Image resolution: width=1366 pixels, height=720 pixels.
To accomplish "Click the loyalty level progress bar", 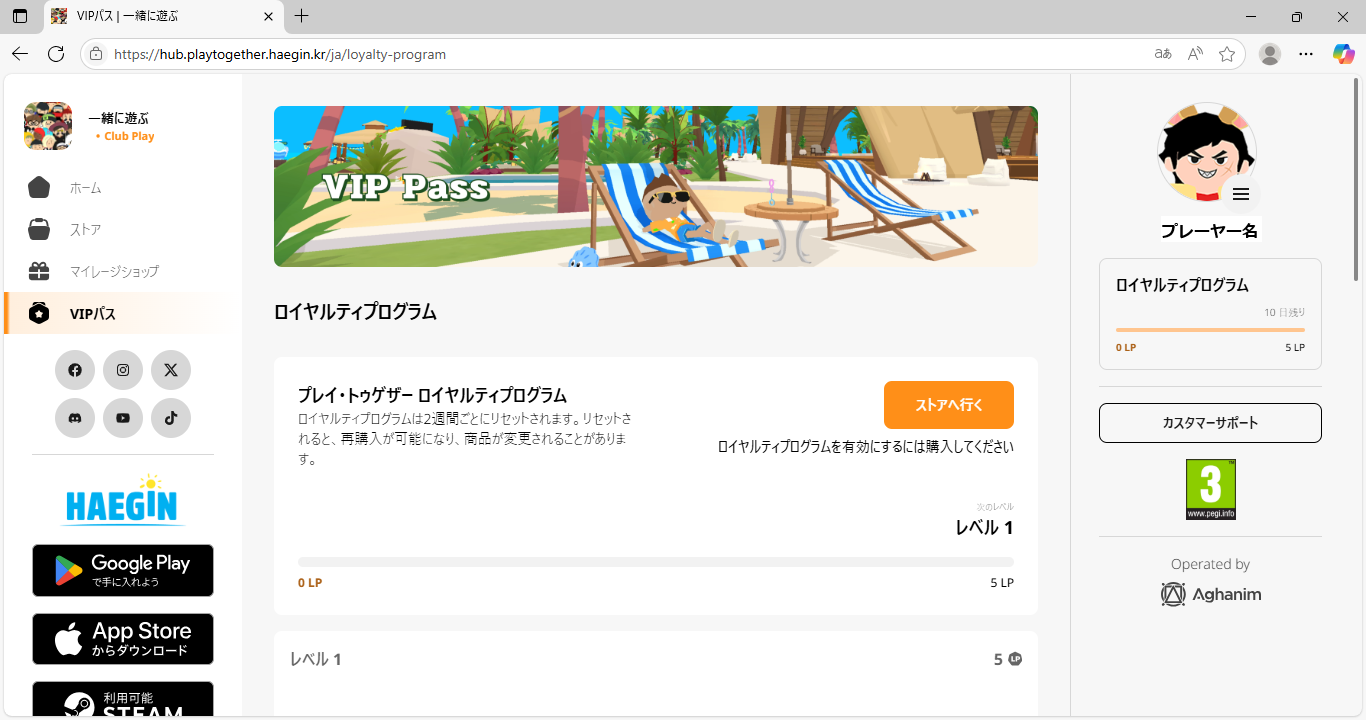I will [x=655, y=562].
